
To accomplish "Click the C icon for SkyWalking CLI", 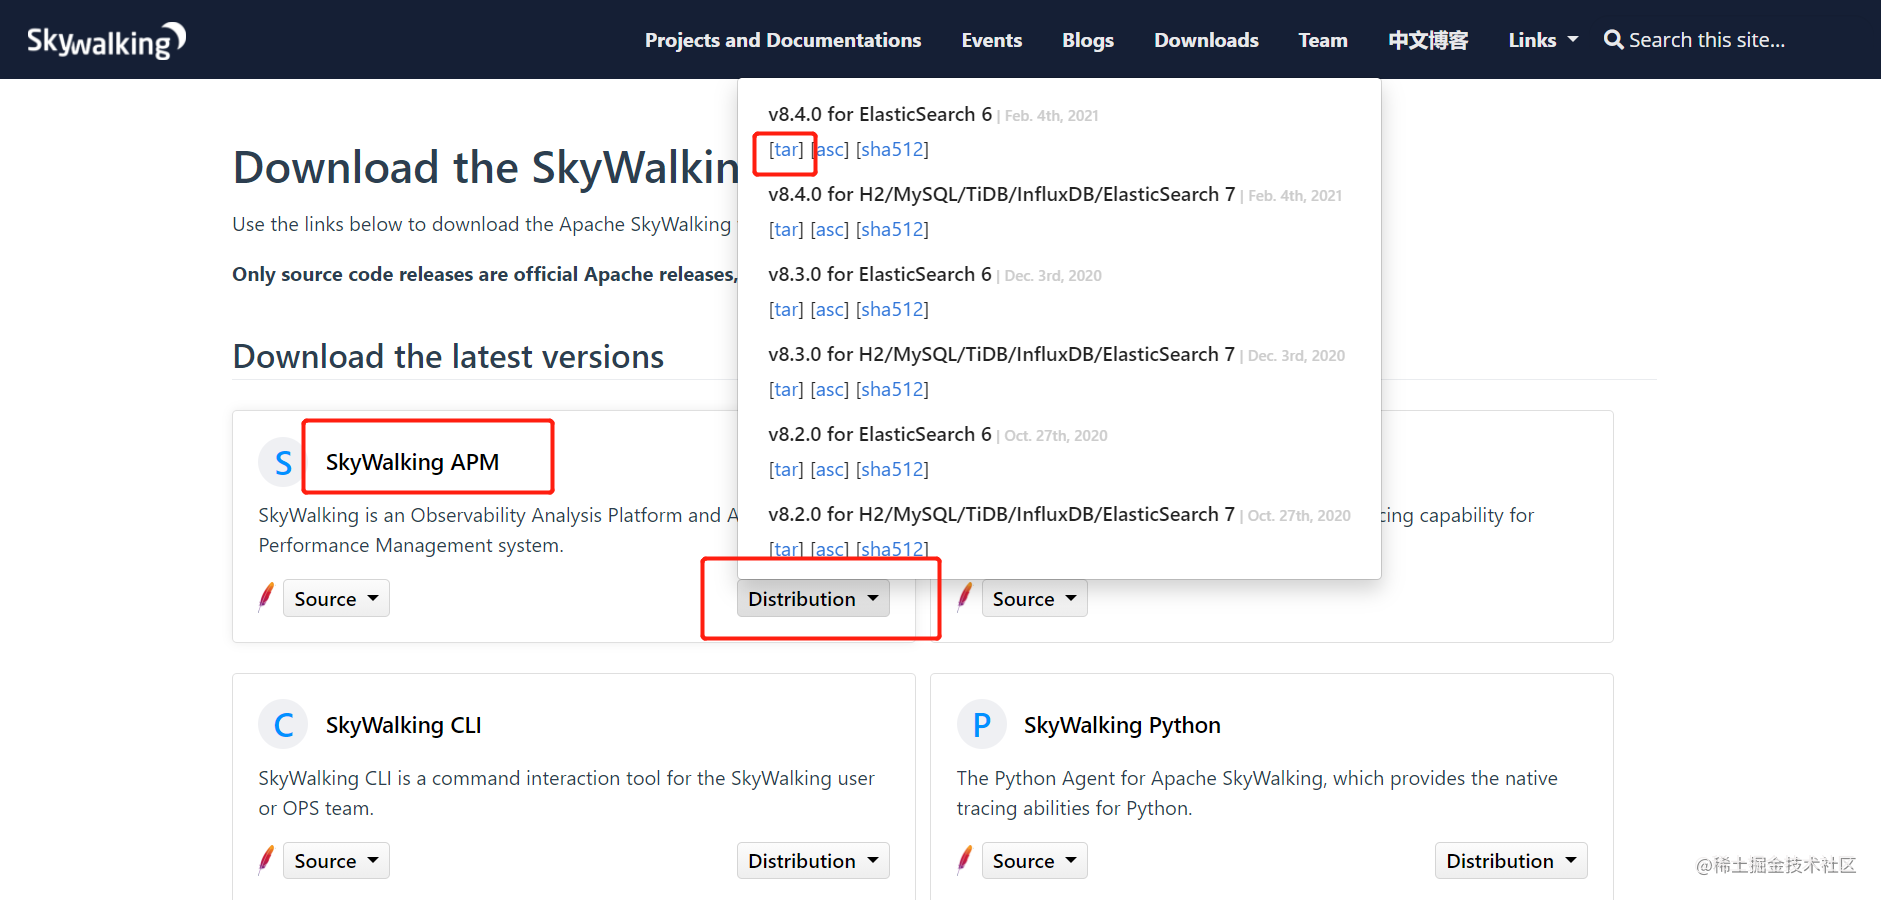I will coord(282,724).
